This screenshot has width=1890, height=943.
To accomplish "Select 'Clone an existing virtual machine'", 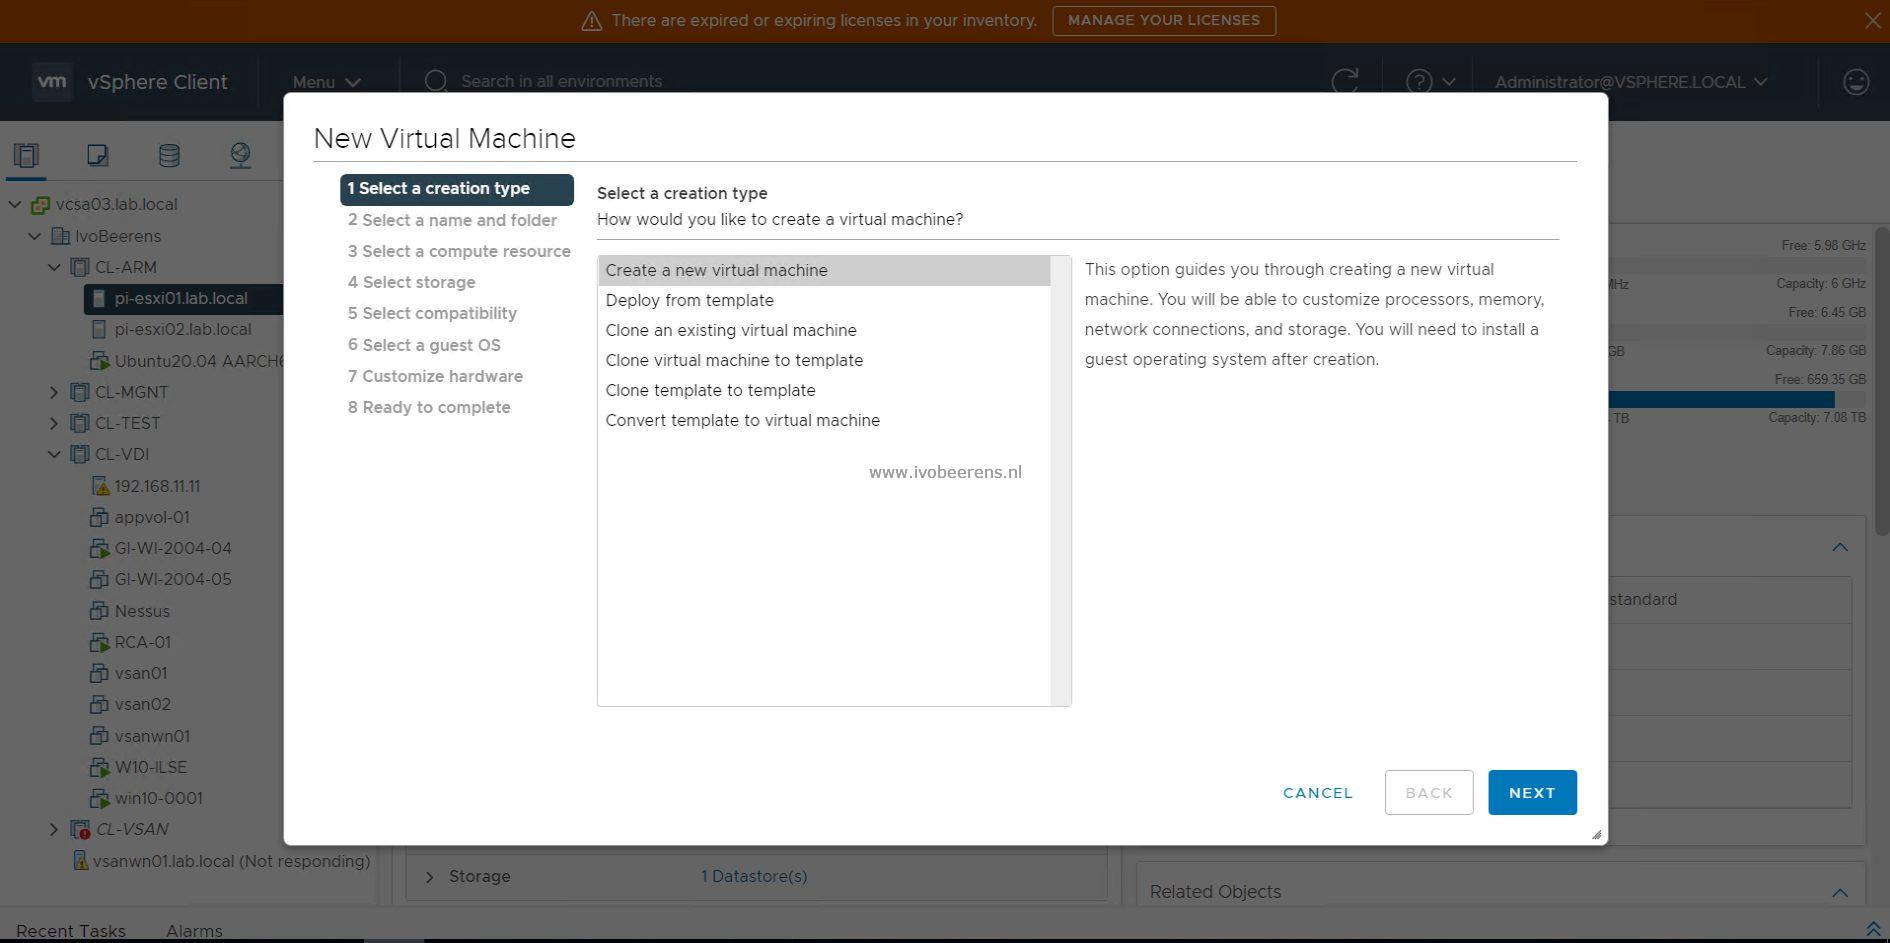I will [824, 330].
